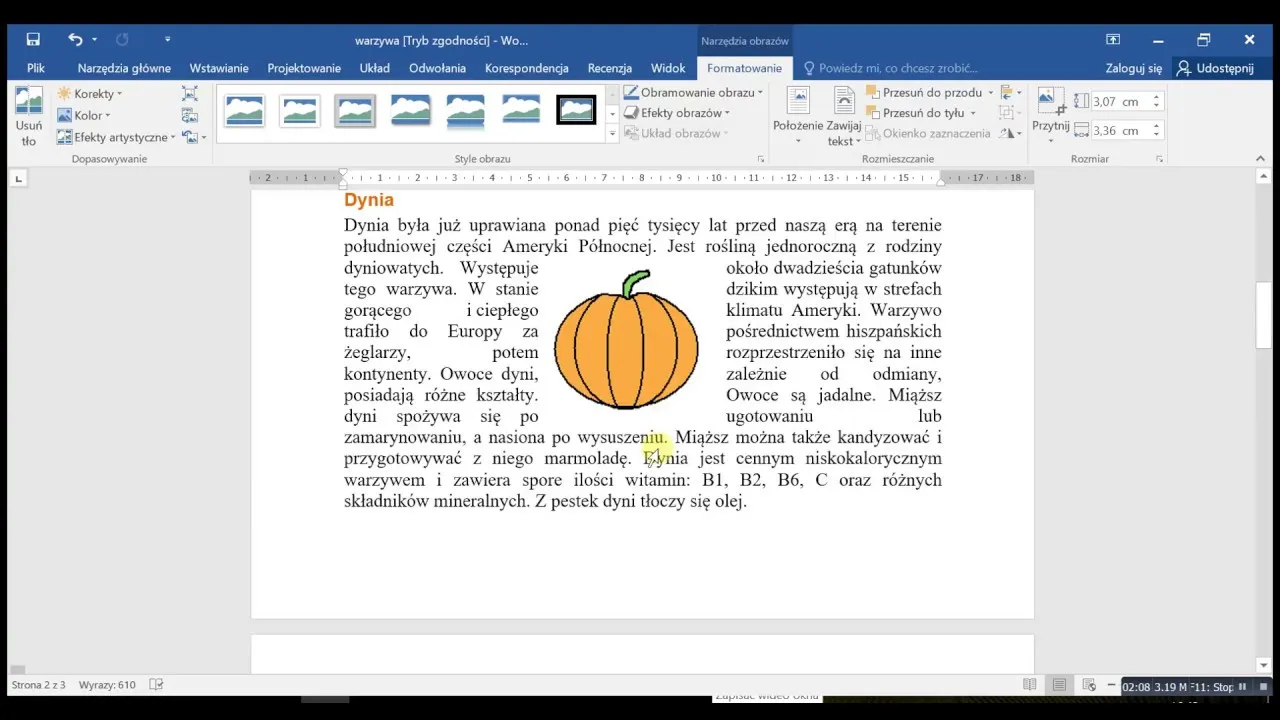Image resolution: width=1280 pixels, height=720 pixels.
Task: Open the Położenie position dropdown
Action: [796, 115]
